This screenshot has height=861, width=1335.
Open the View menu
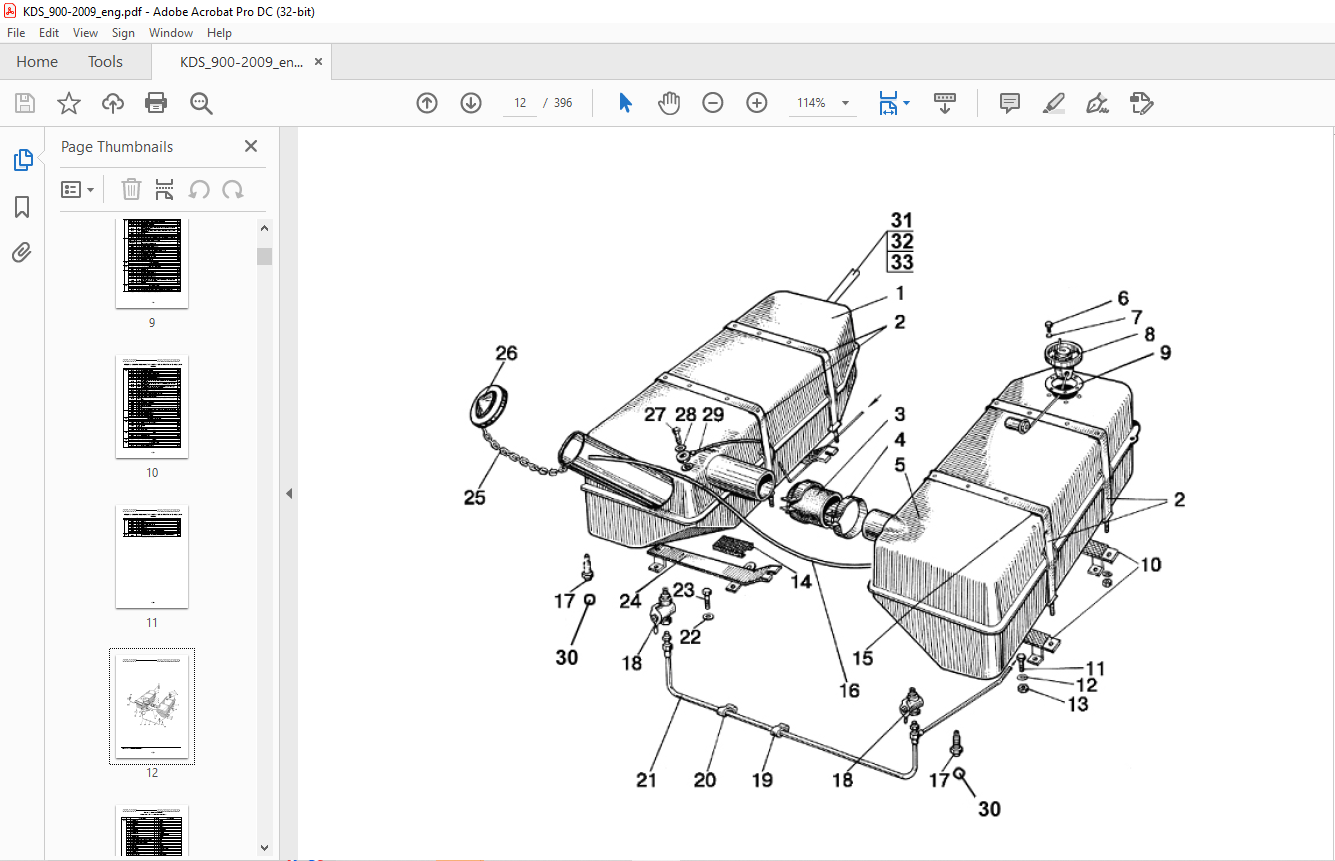pos(85,33)
